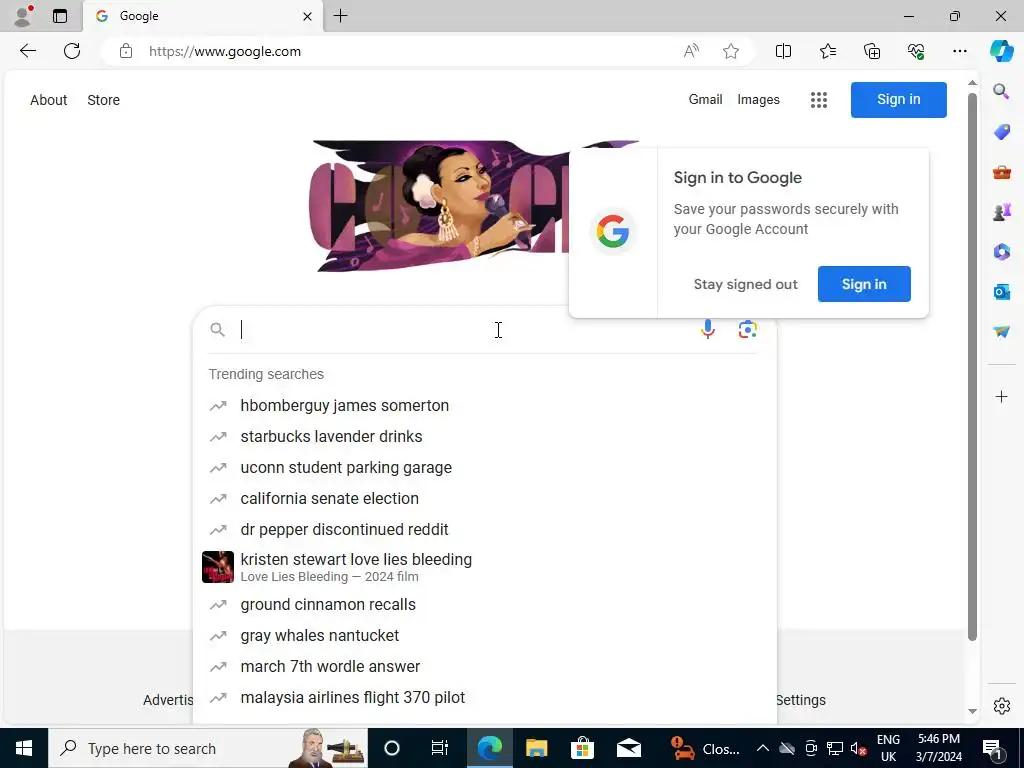Viewport: 1024px width, 768px height.
Task: Open the sidebar Search icon
Action: coord(1001,91)
